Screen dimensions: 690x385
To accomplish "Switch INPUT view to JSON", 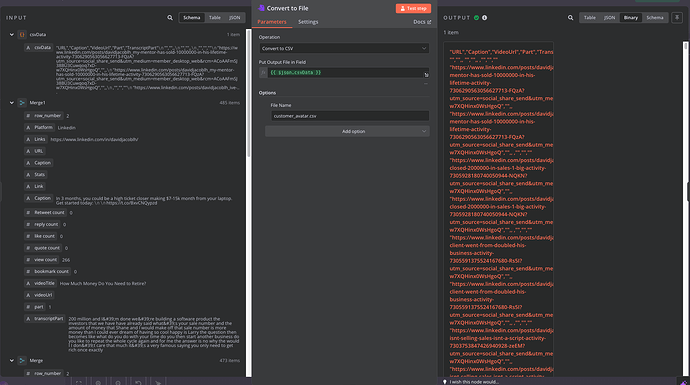I will (x=235, y=18).
